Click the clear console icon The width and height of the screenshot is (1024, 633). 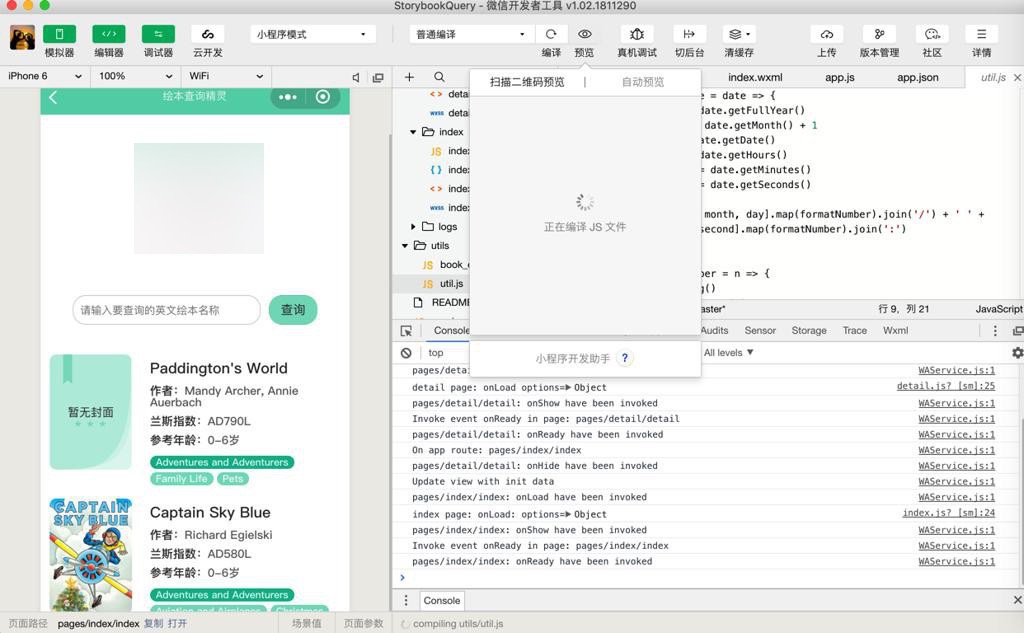pyautogui.click(x=406, y=353)
